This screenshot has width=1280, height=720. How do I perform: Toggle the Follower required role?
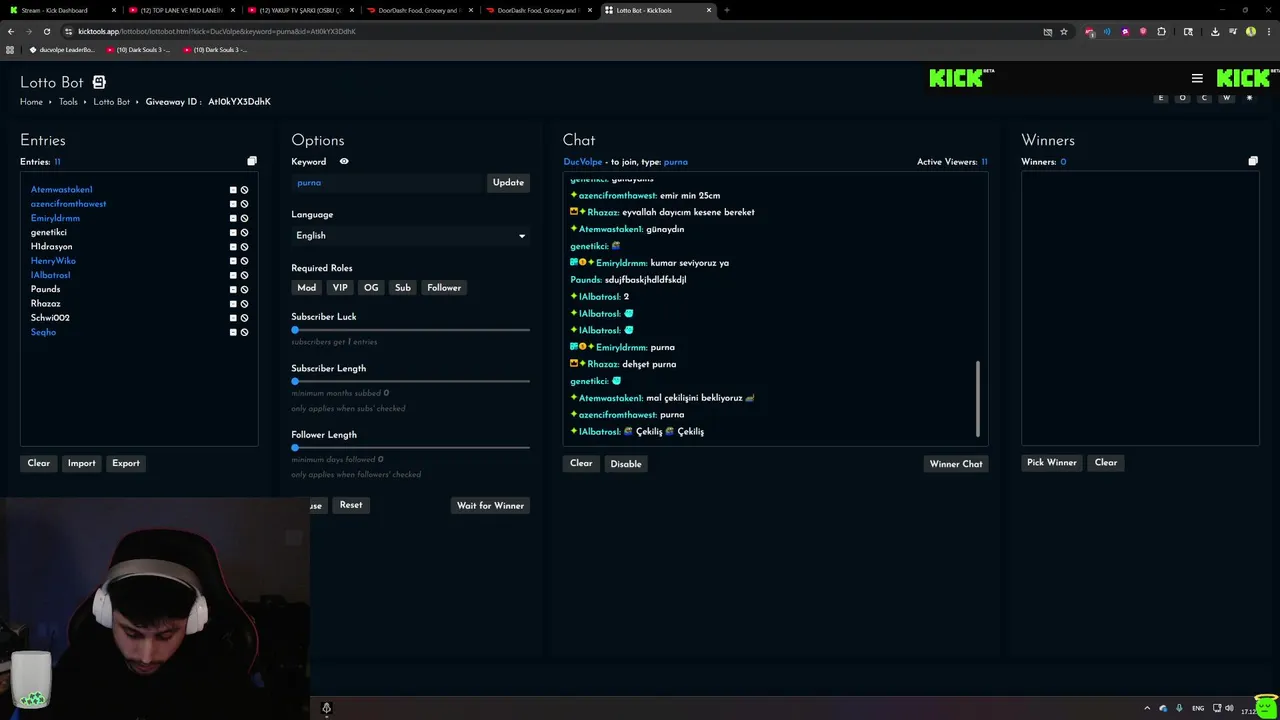[444, 288]
